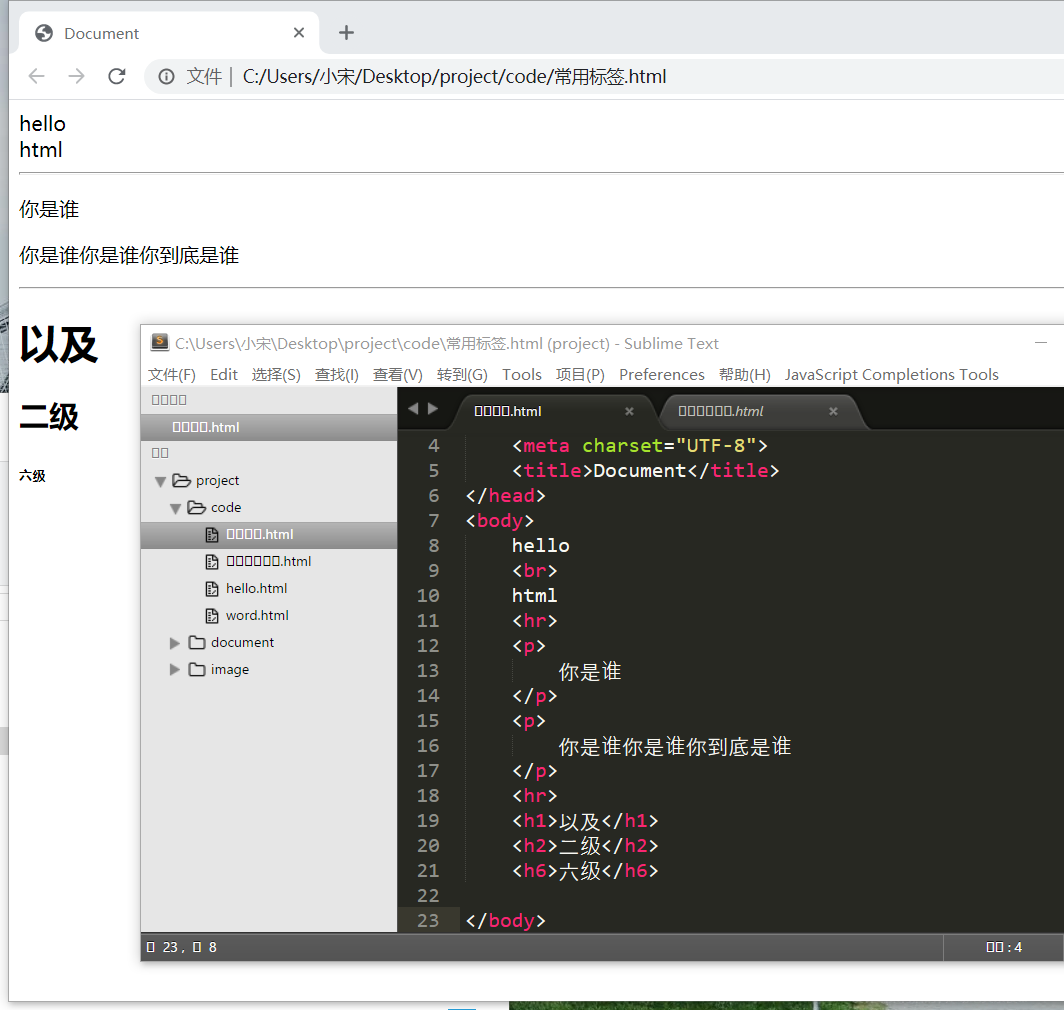Click the page-info icon in browser address bar

166,76
